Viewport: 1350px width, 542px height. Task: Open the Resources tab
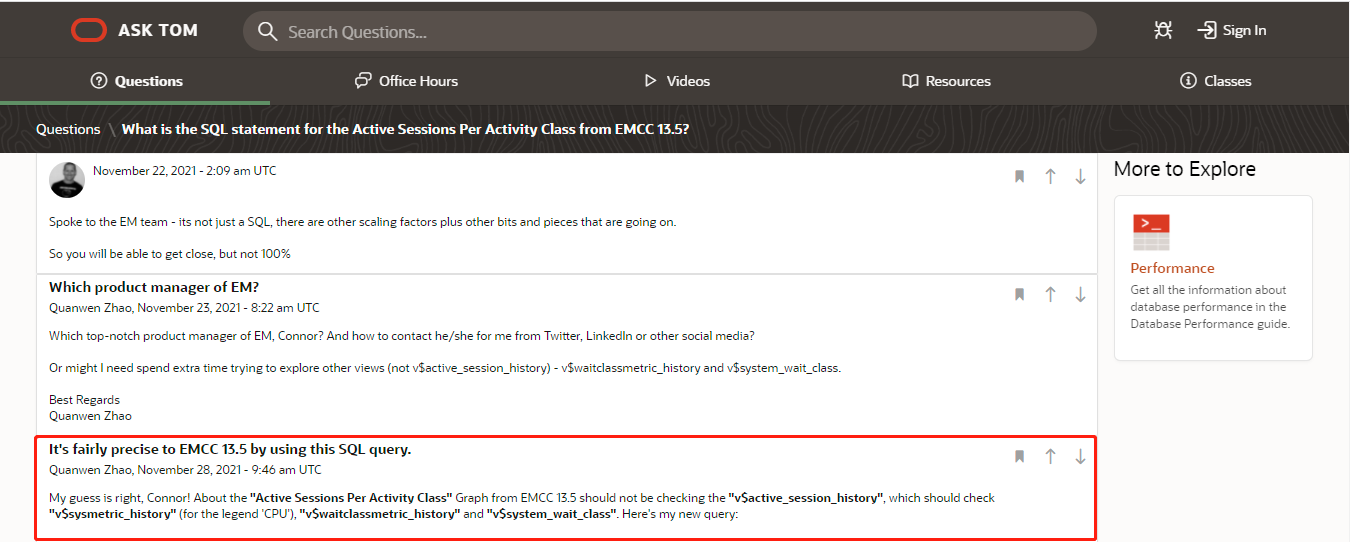946,81
